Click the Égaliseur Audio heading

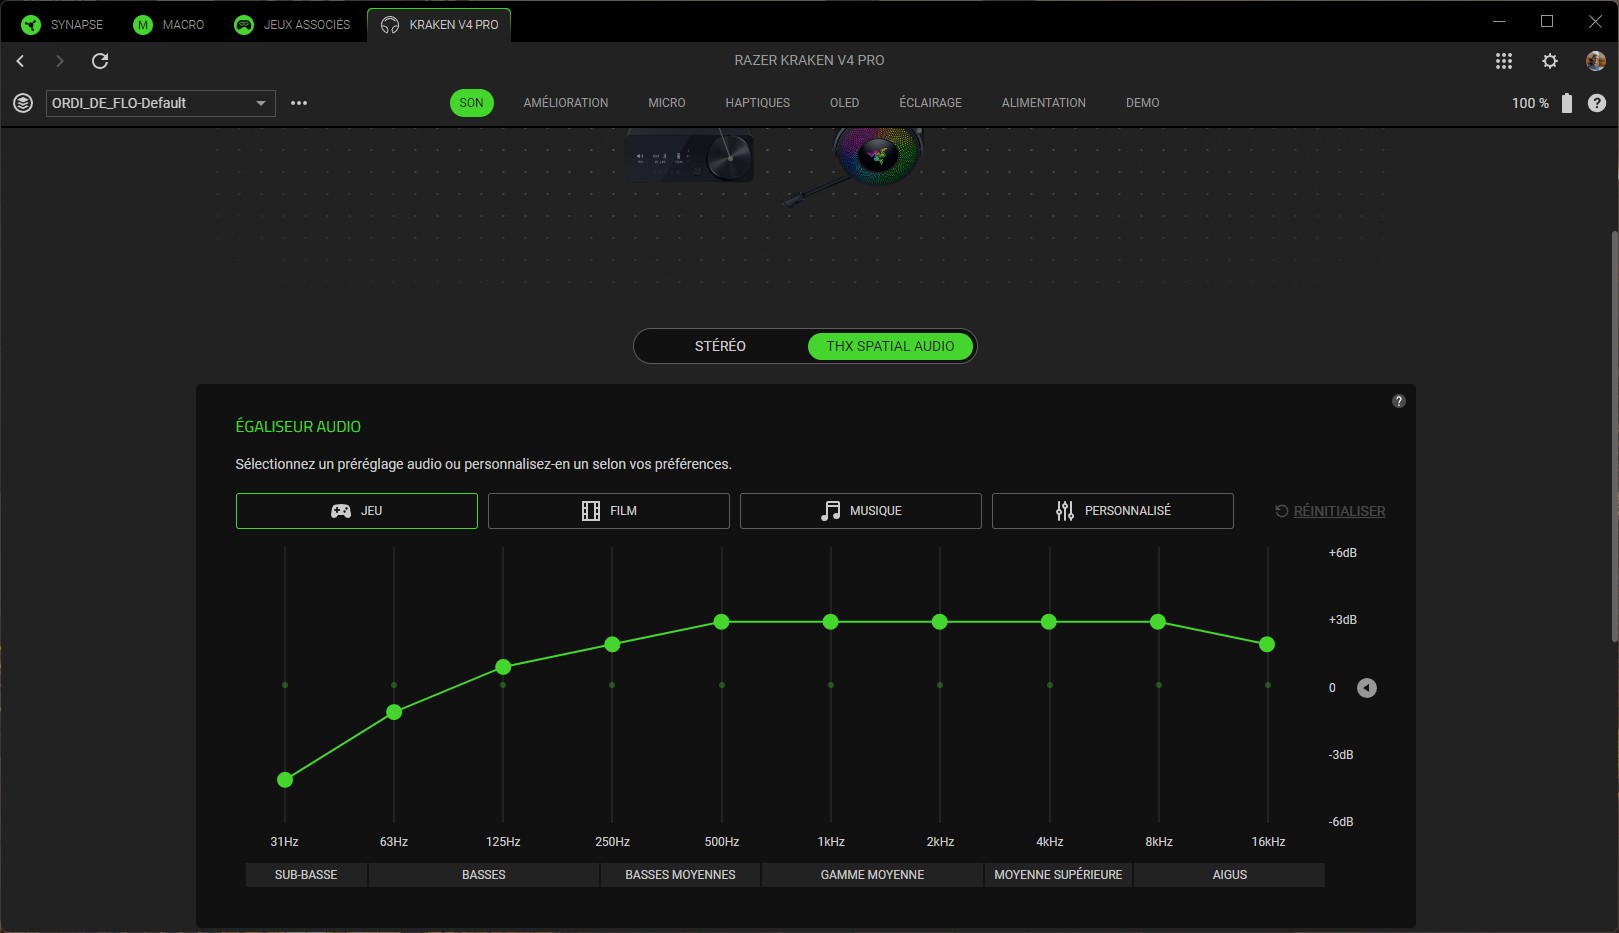point(298,427)
